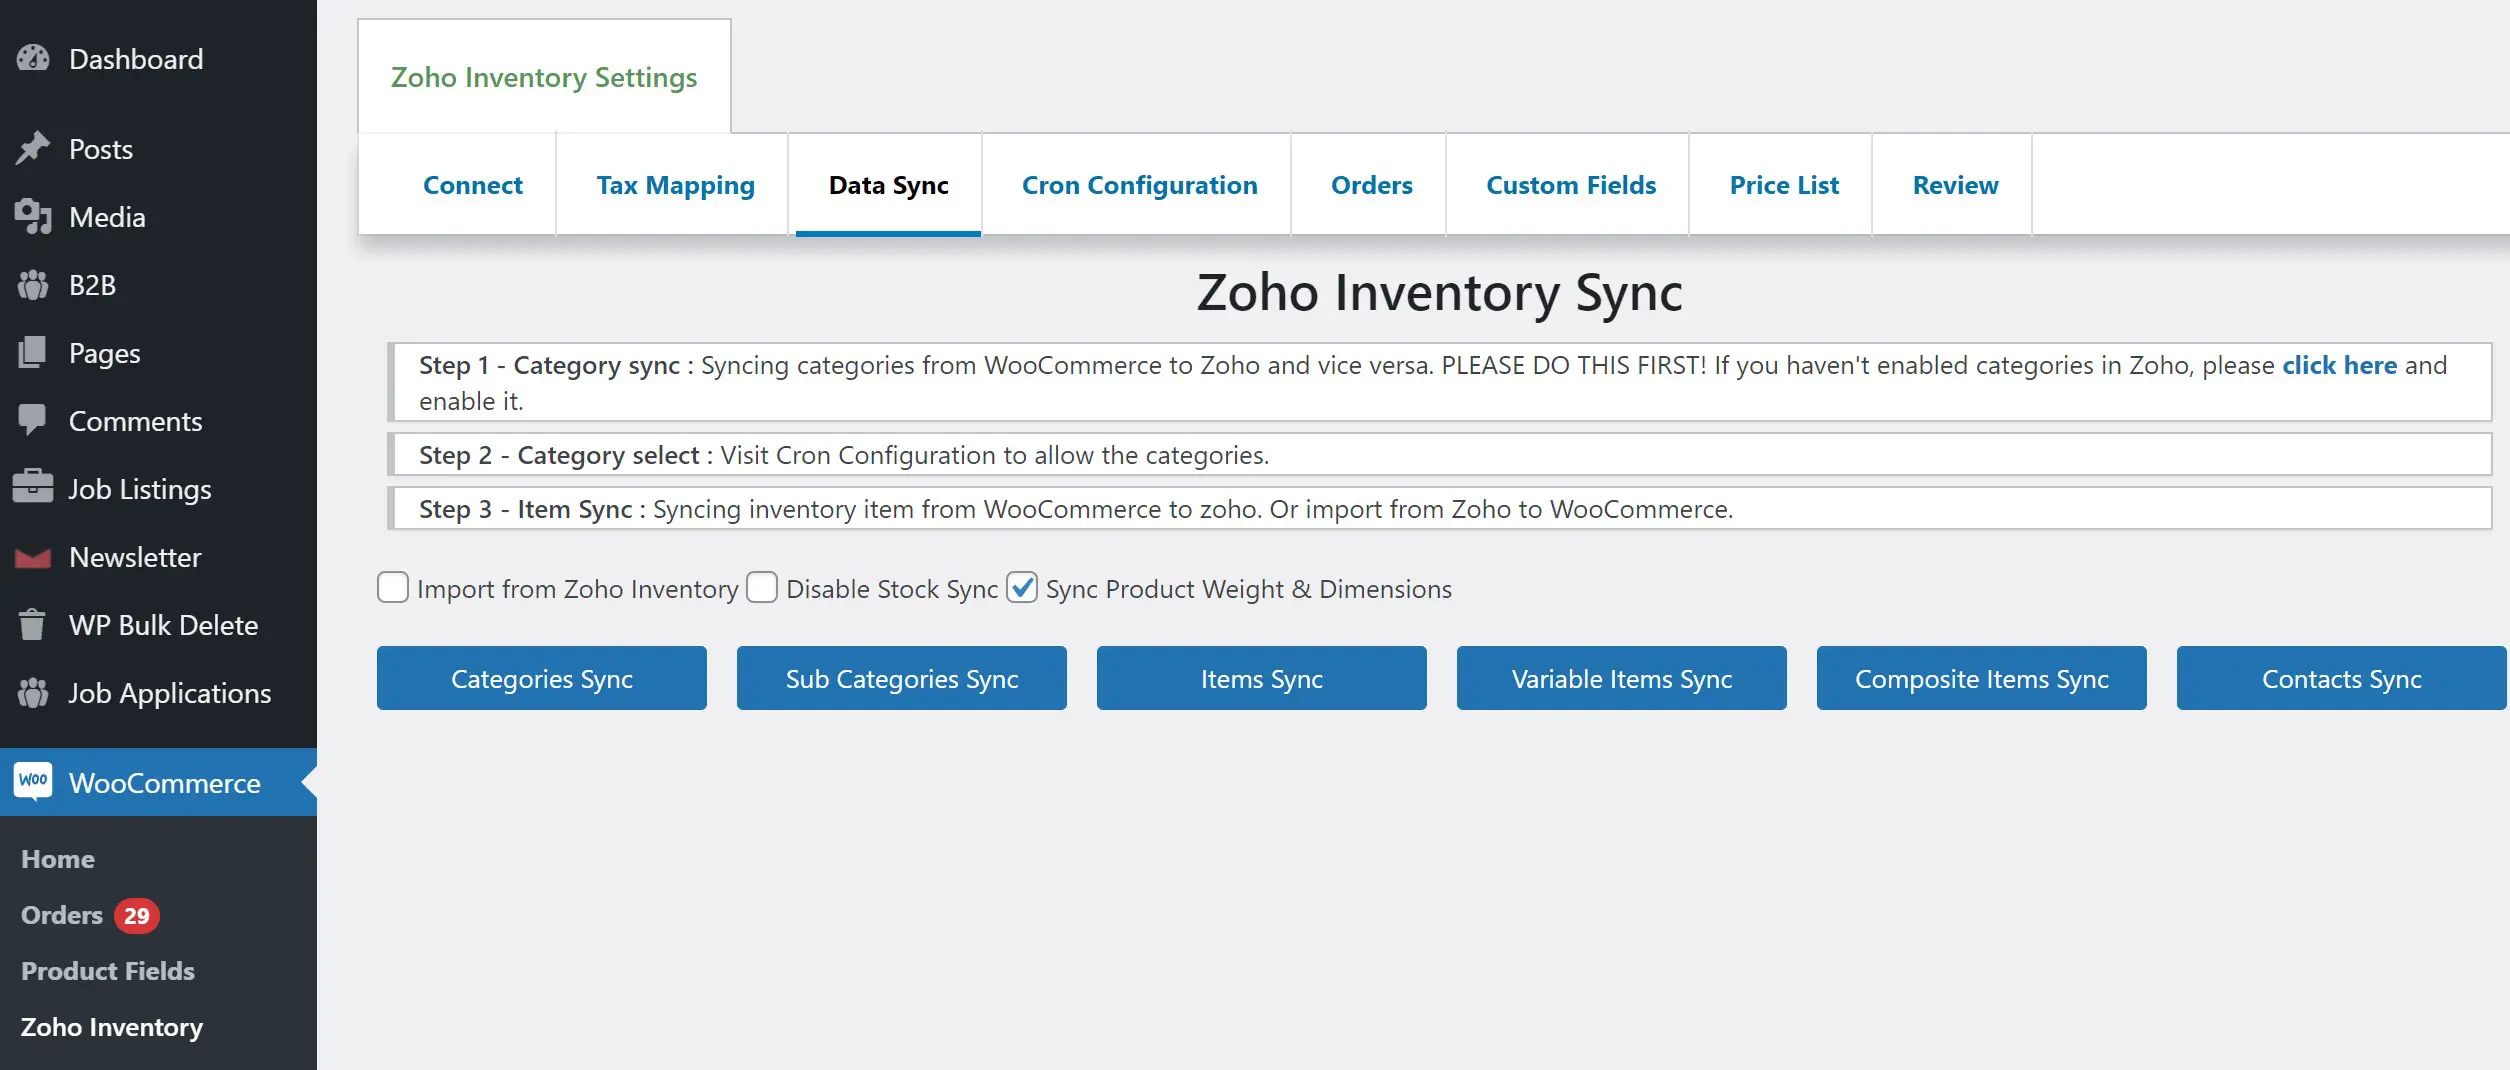Click the WP Bulk Delete trash icon
Screen dimensions: 2510x1070
tap(33, 624)
